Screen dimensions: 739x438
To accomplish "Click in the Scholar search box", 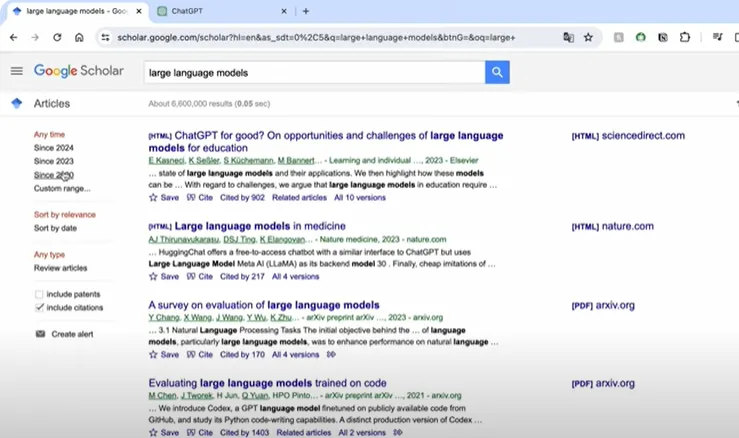I will coord(314,73).
